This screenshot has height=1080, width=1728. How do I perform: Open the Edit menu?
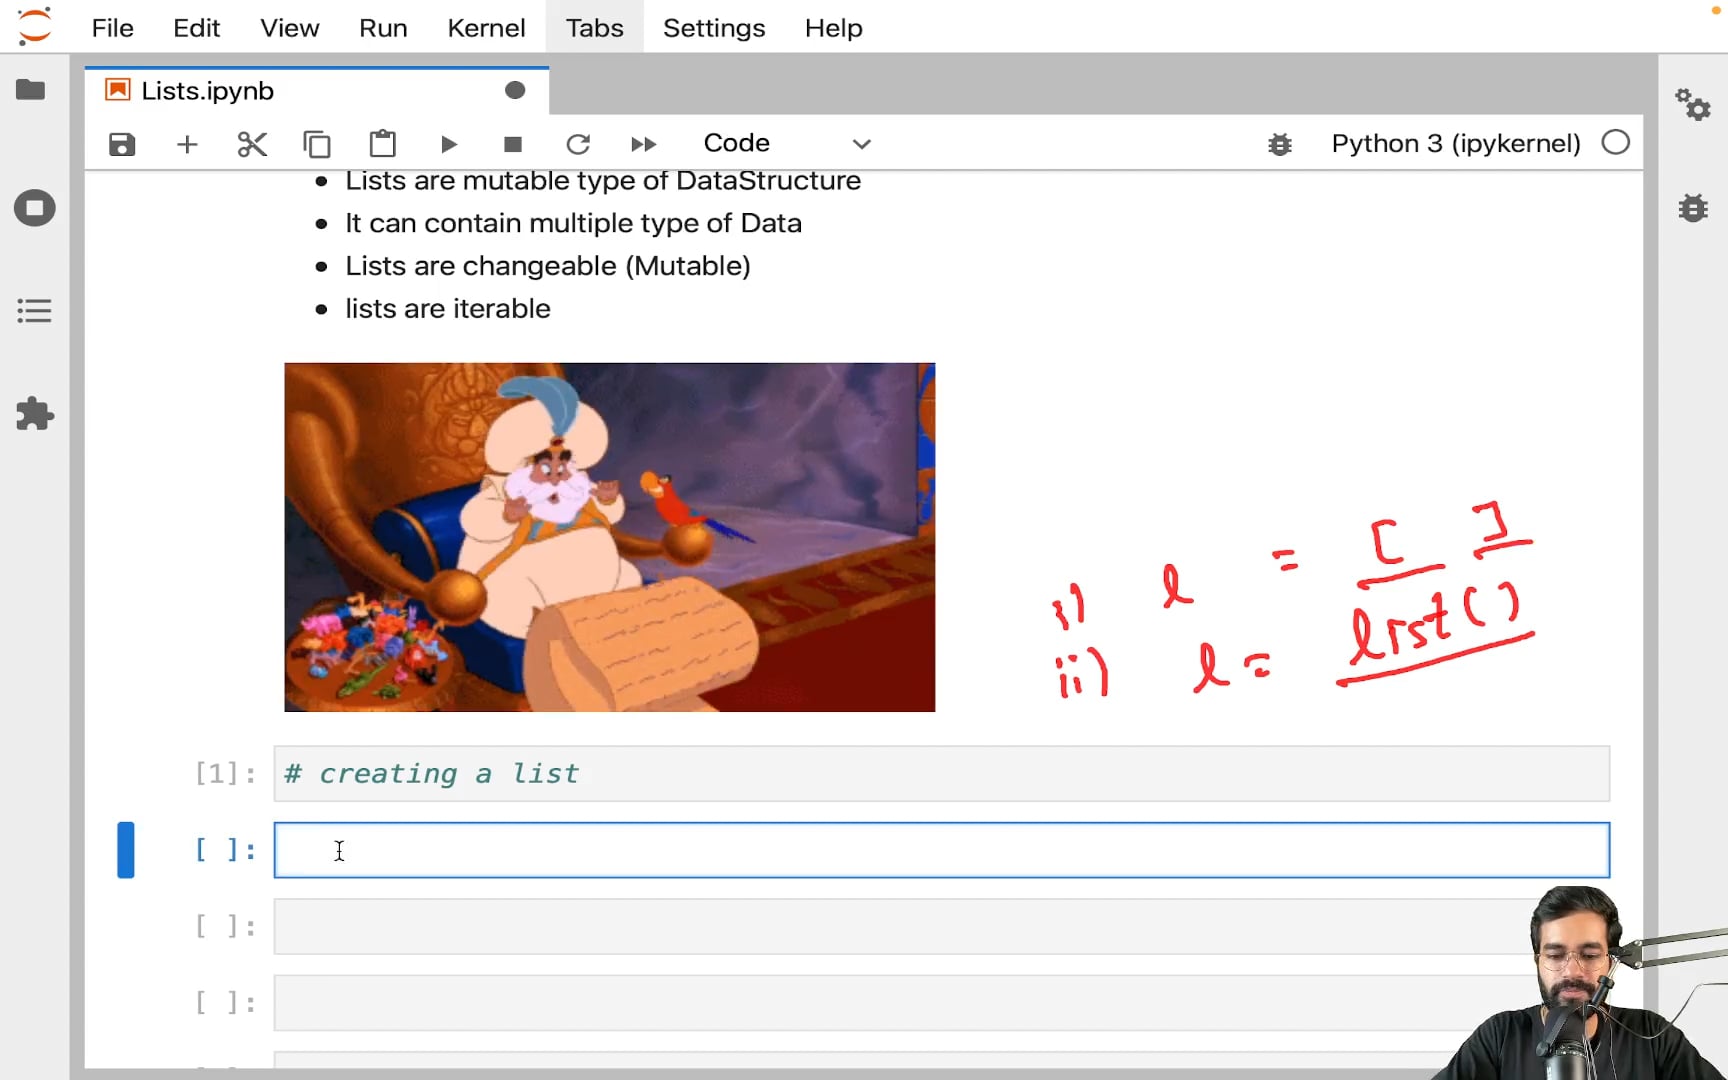pos(196,28)
